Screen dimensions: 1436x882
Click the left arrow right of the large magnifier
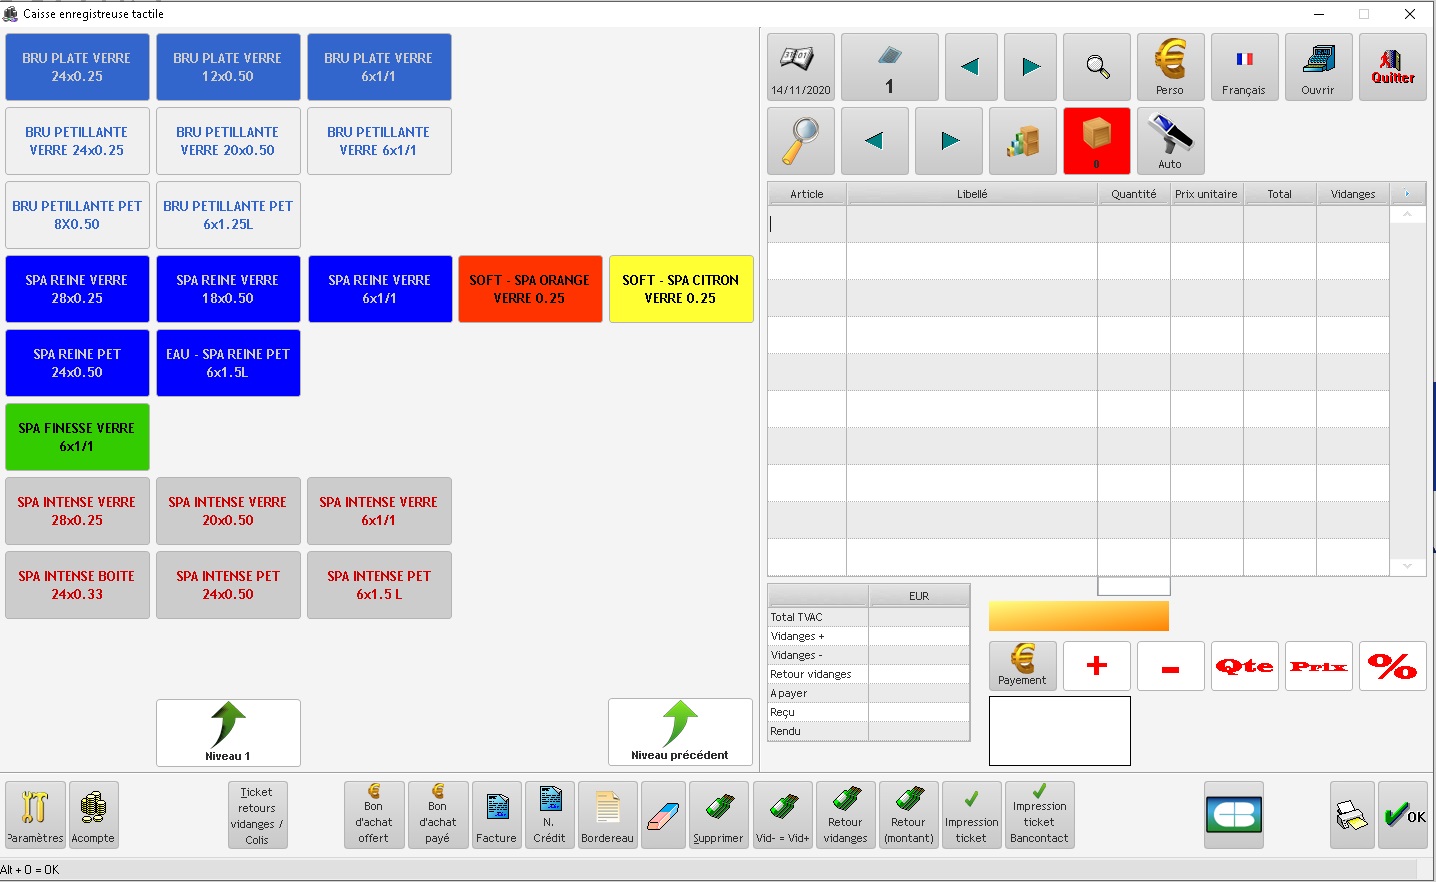click(875, 141)
